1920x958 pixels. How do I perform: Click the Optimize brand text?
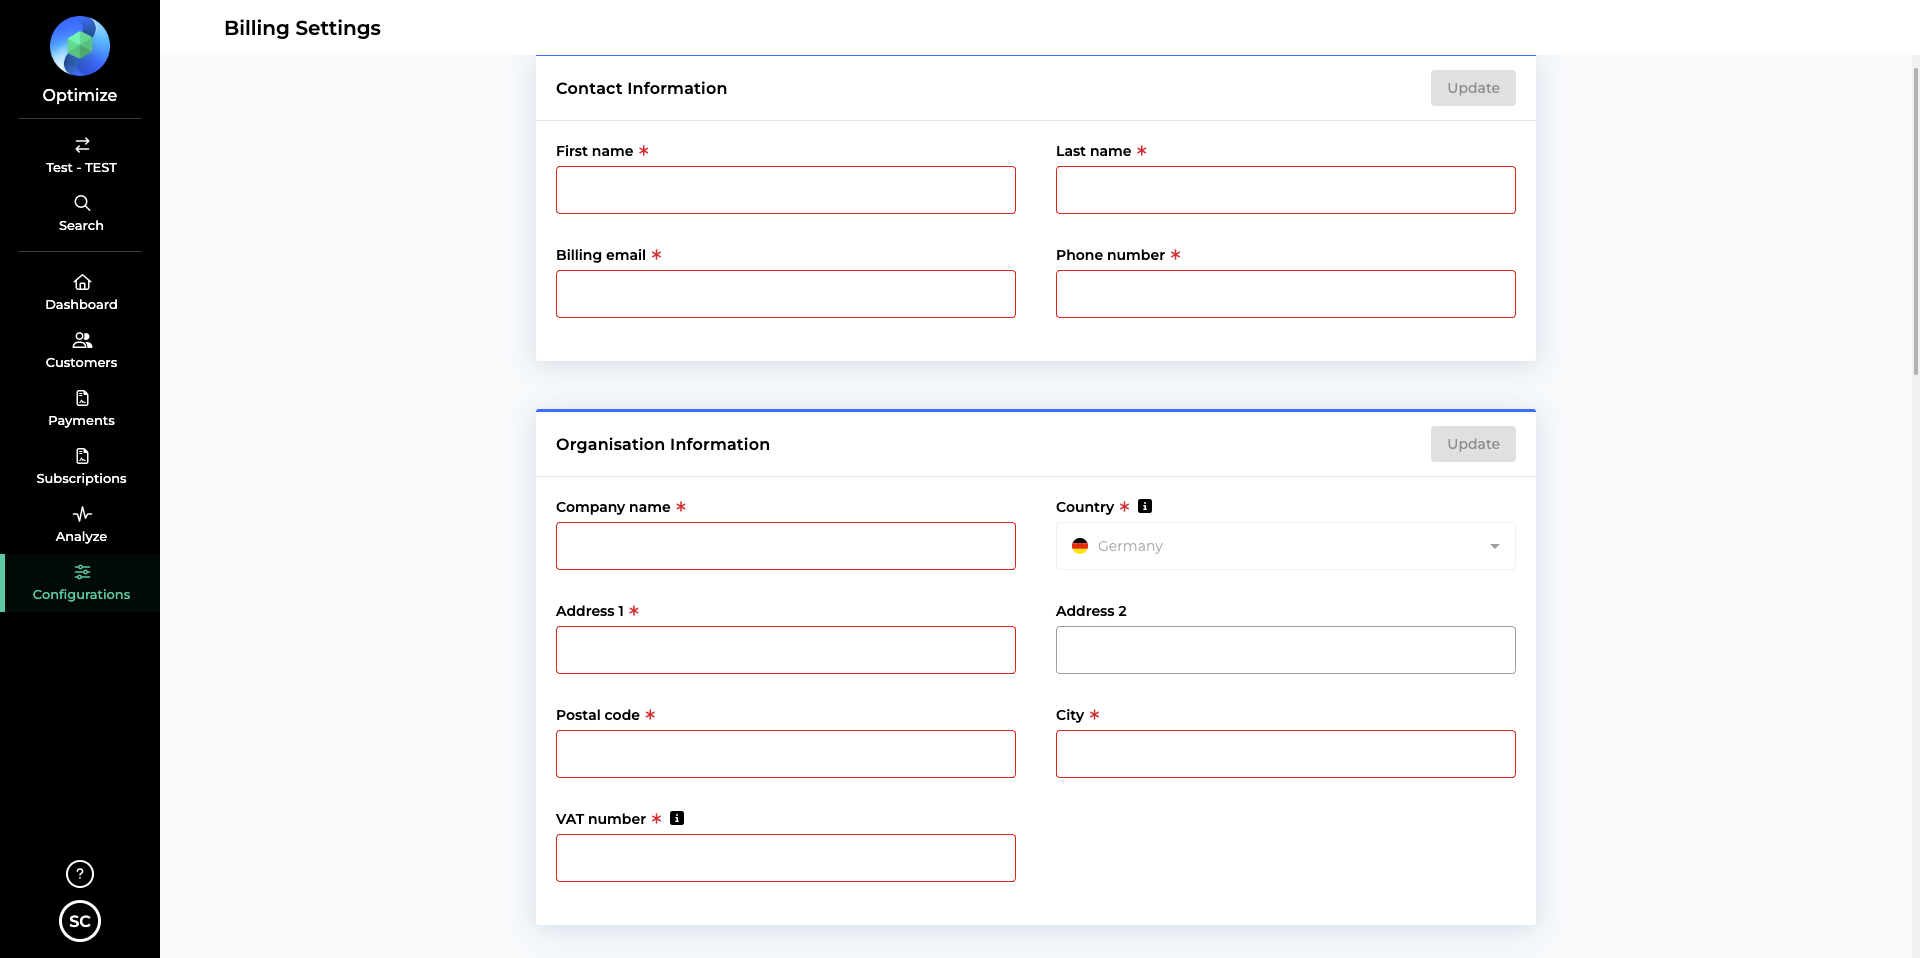[x=80, y=95]
